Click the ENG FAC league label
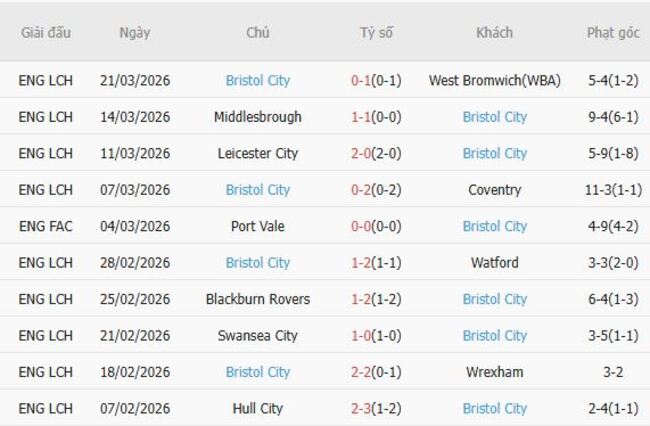Screen dimensions: 650x426 pyautogui.click(x=46, y=226)
